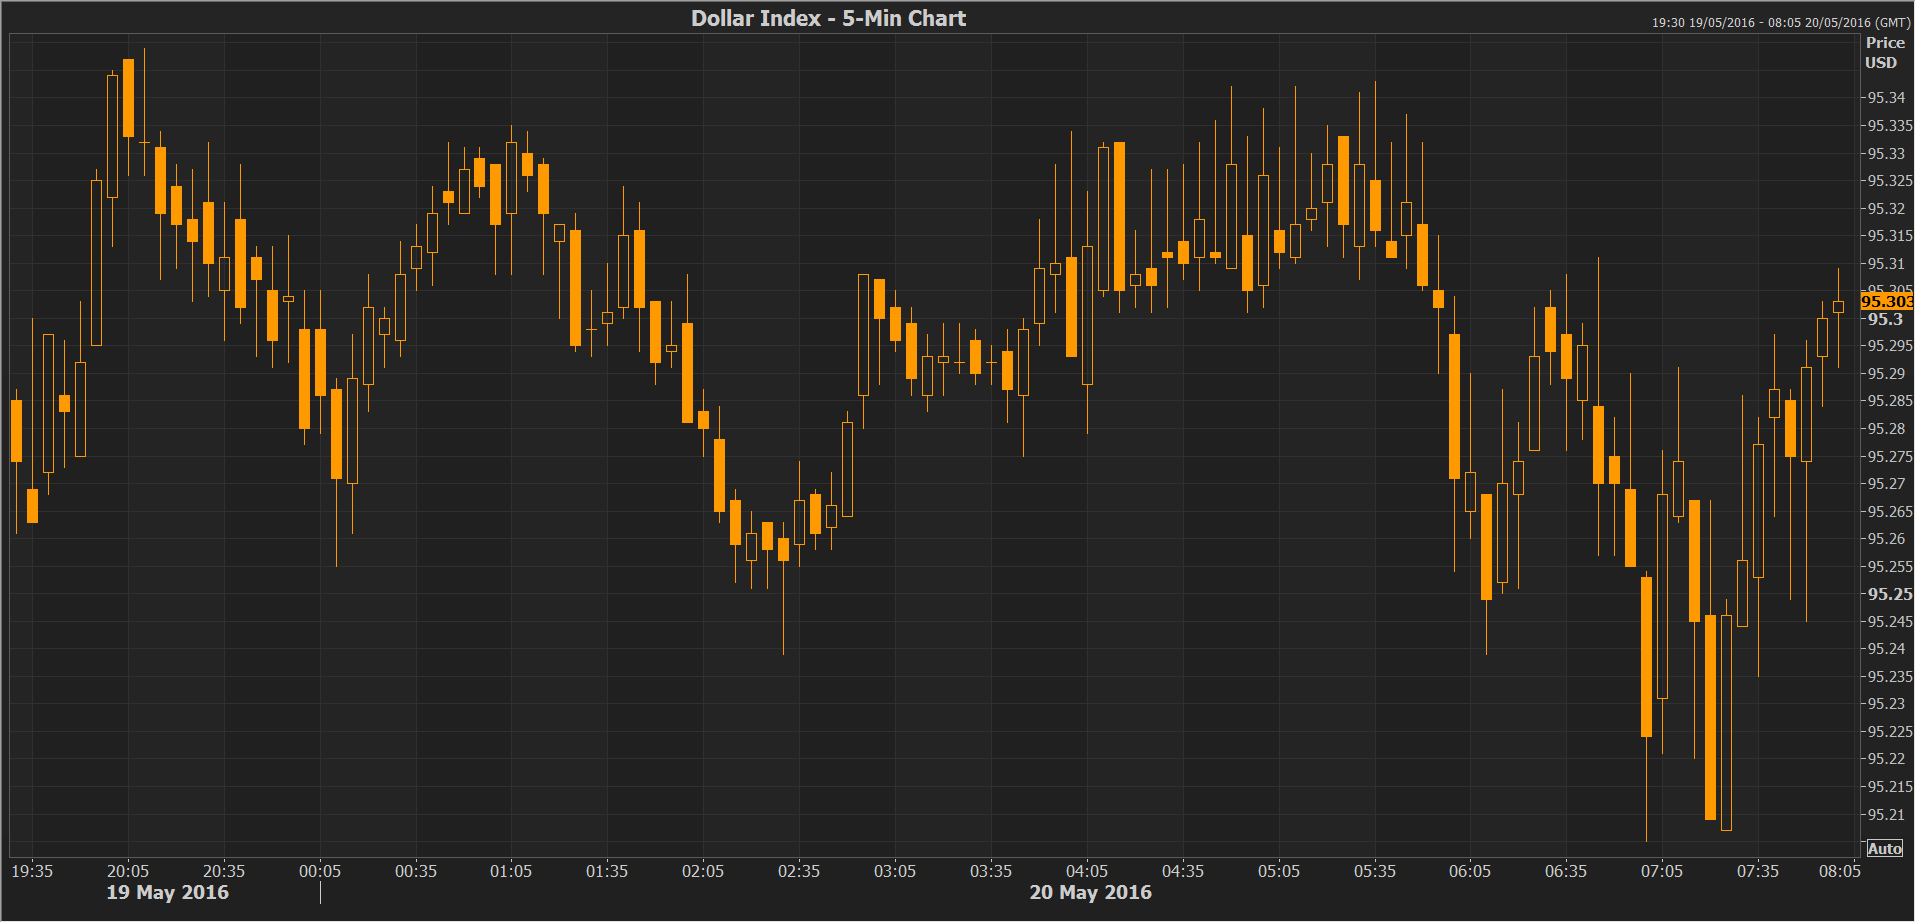Click the 95.33 price axis label

[x=1886, y=154]
